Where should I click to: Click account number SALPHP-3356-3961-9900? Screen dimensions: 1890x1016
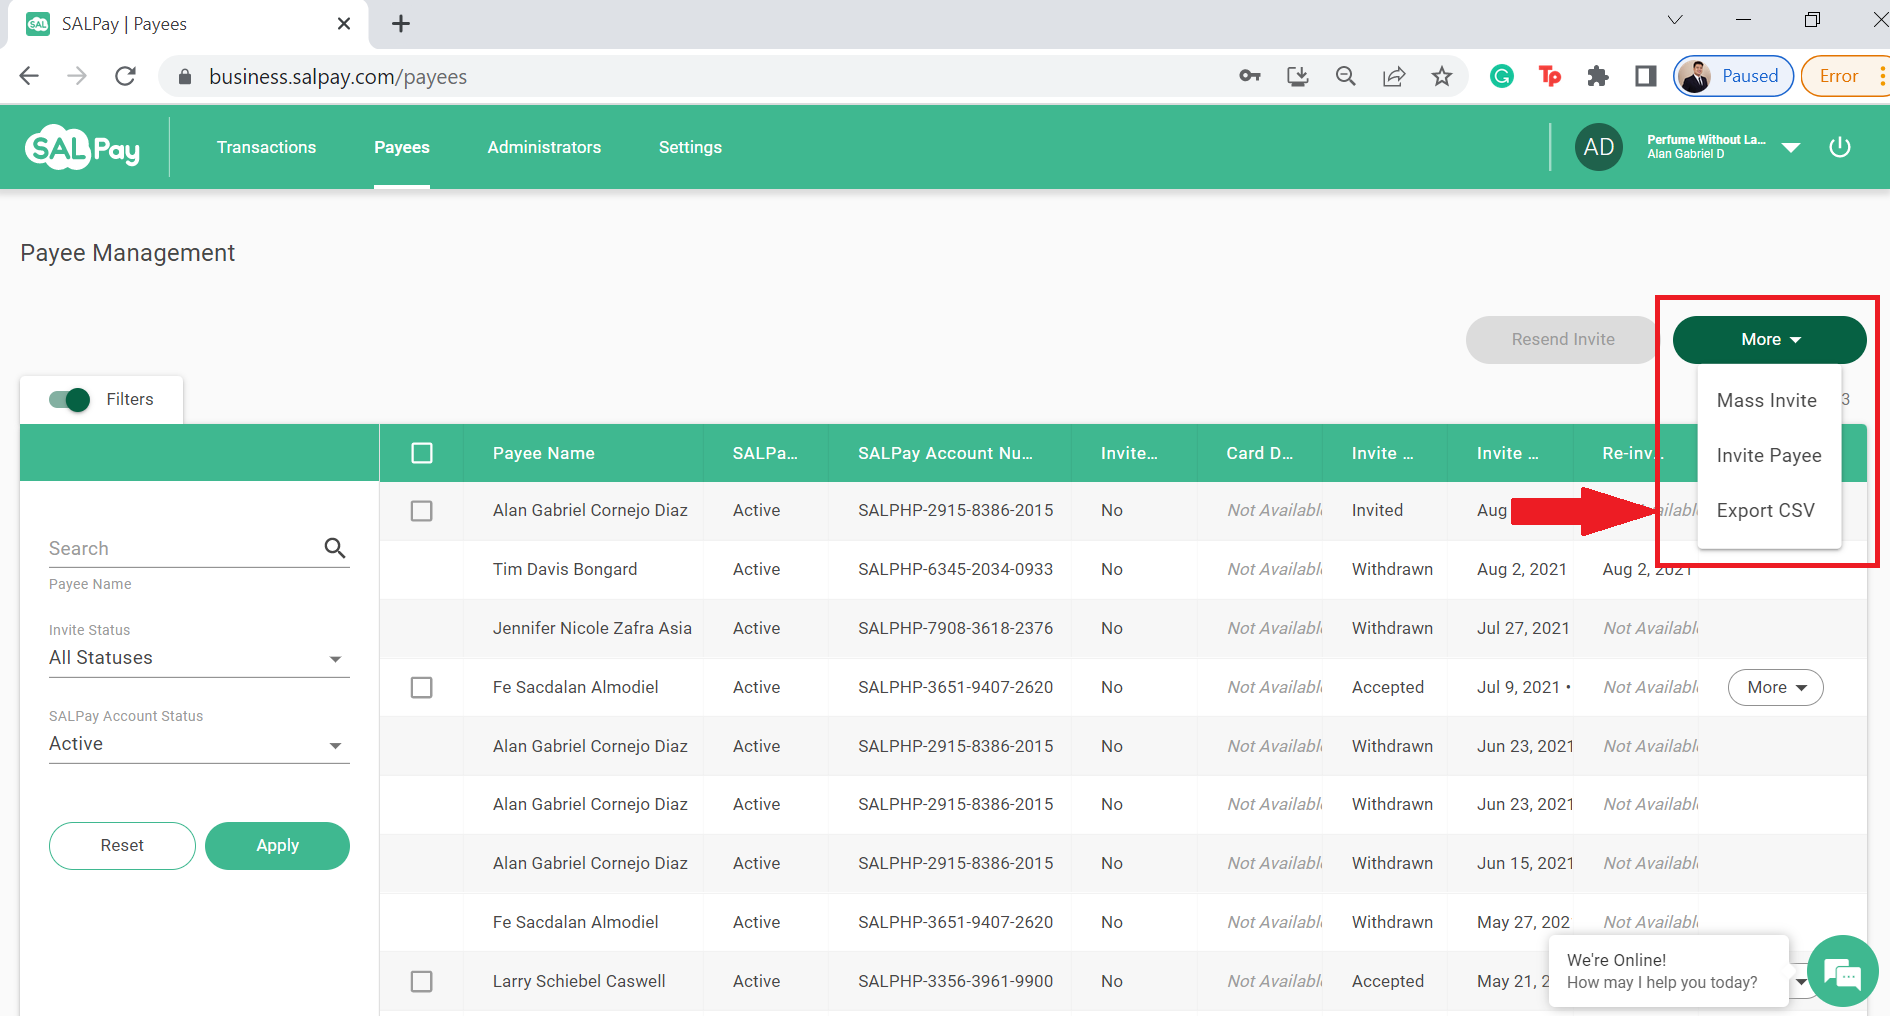coord(955,982)
